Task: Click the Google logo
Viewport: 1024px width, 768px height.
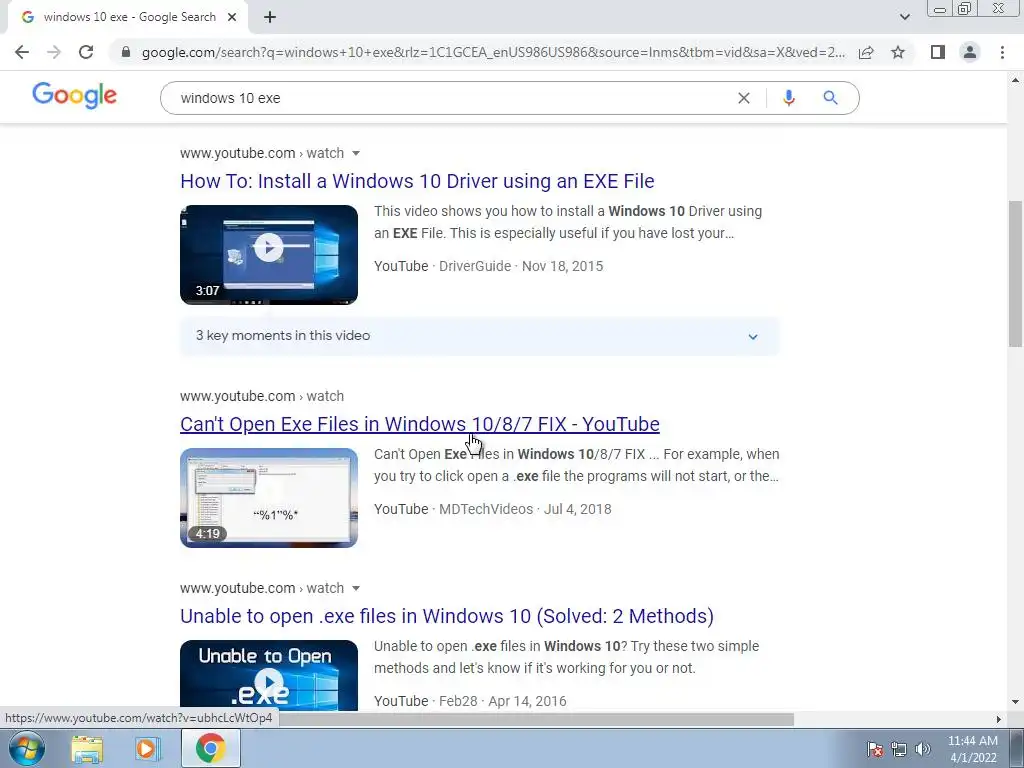Action: pos(74,95)
